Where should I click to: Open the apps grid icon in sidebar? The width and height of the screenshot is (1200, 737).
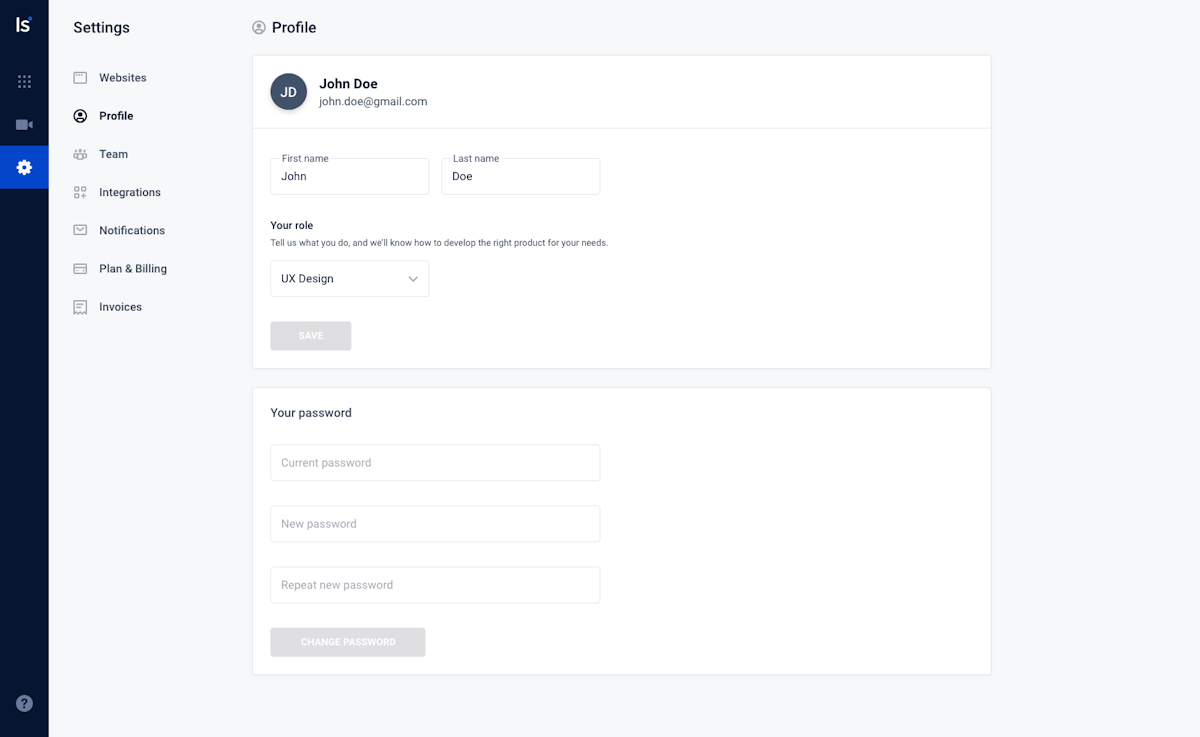(x=24, y=82)
